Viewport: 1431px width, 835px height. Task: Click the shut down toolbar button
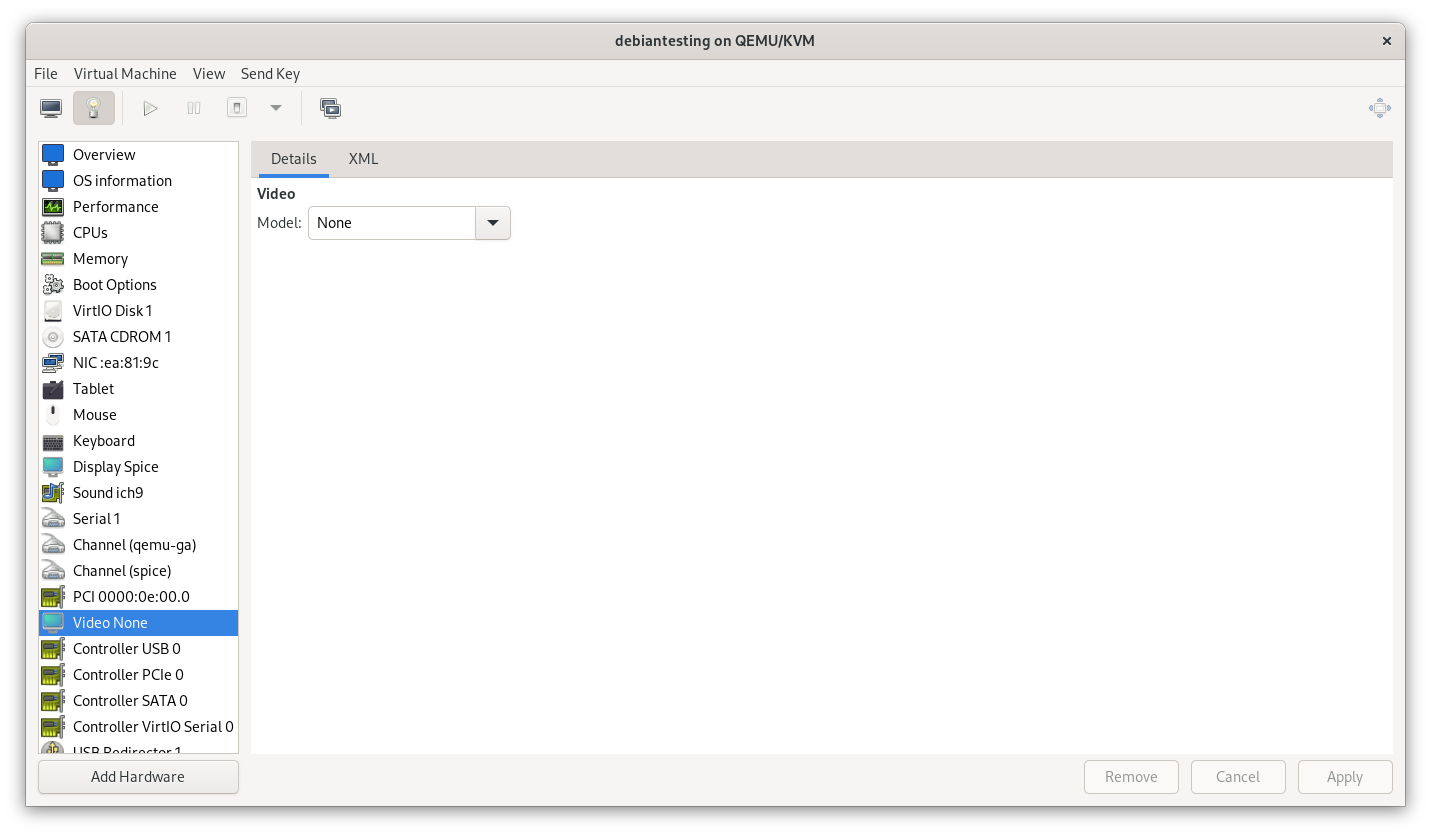(237, 108)
